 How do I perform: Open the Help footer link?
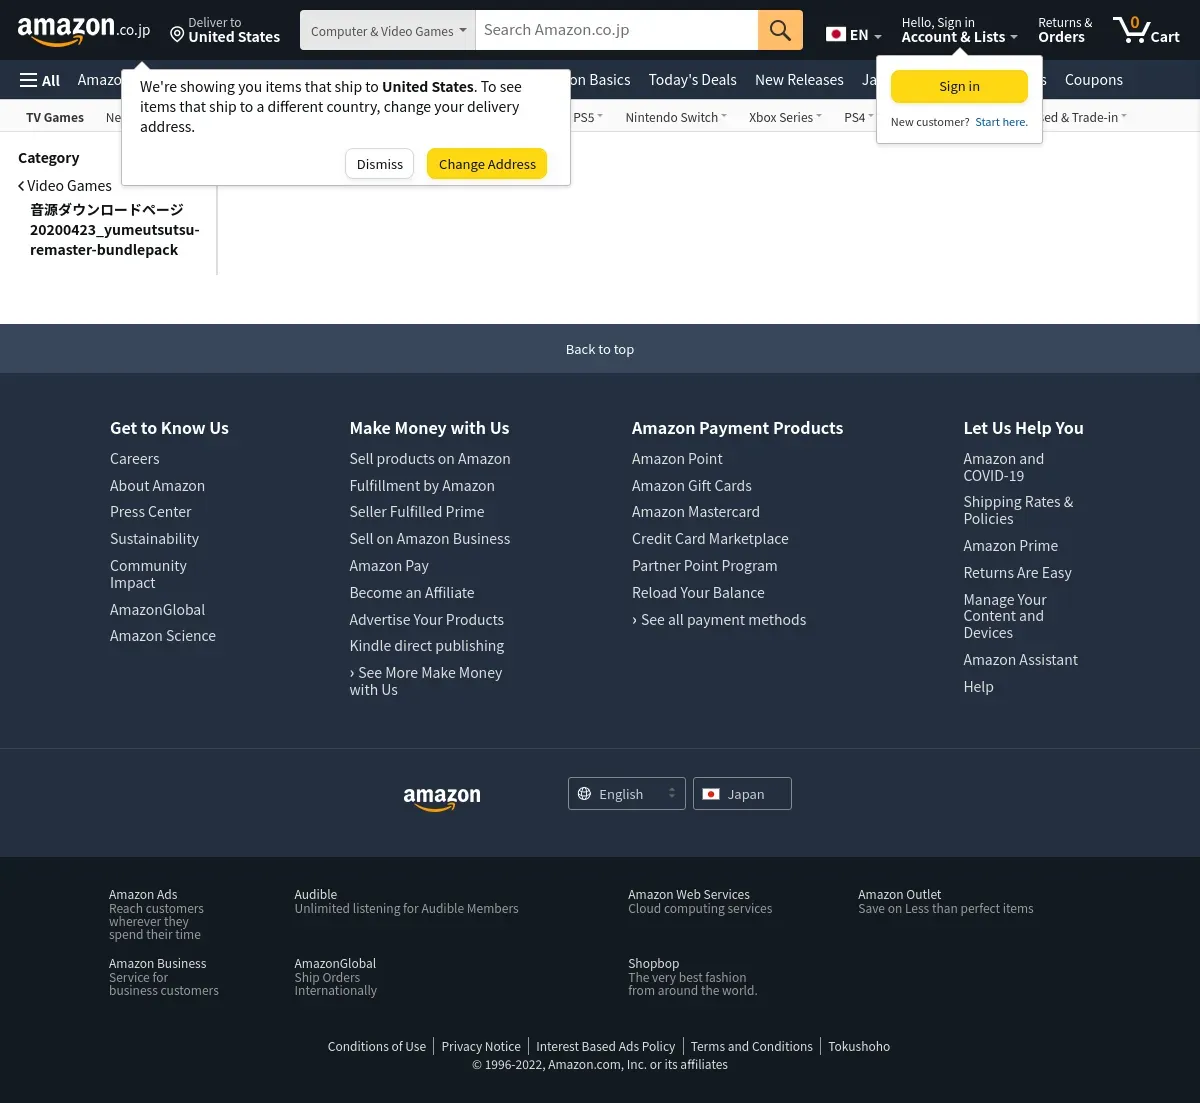[978, 687]
